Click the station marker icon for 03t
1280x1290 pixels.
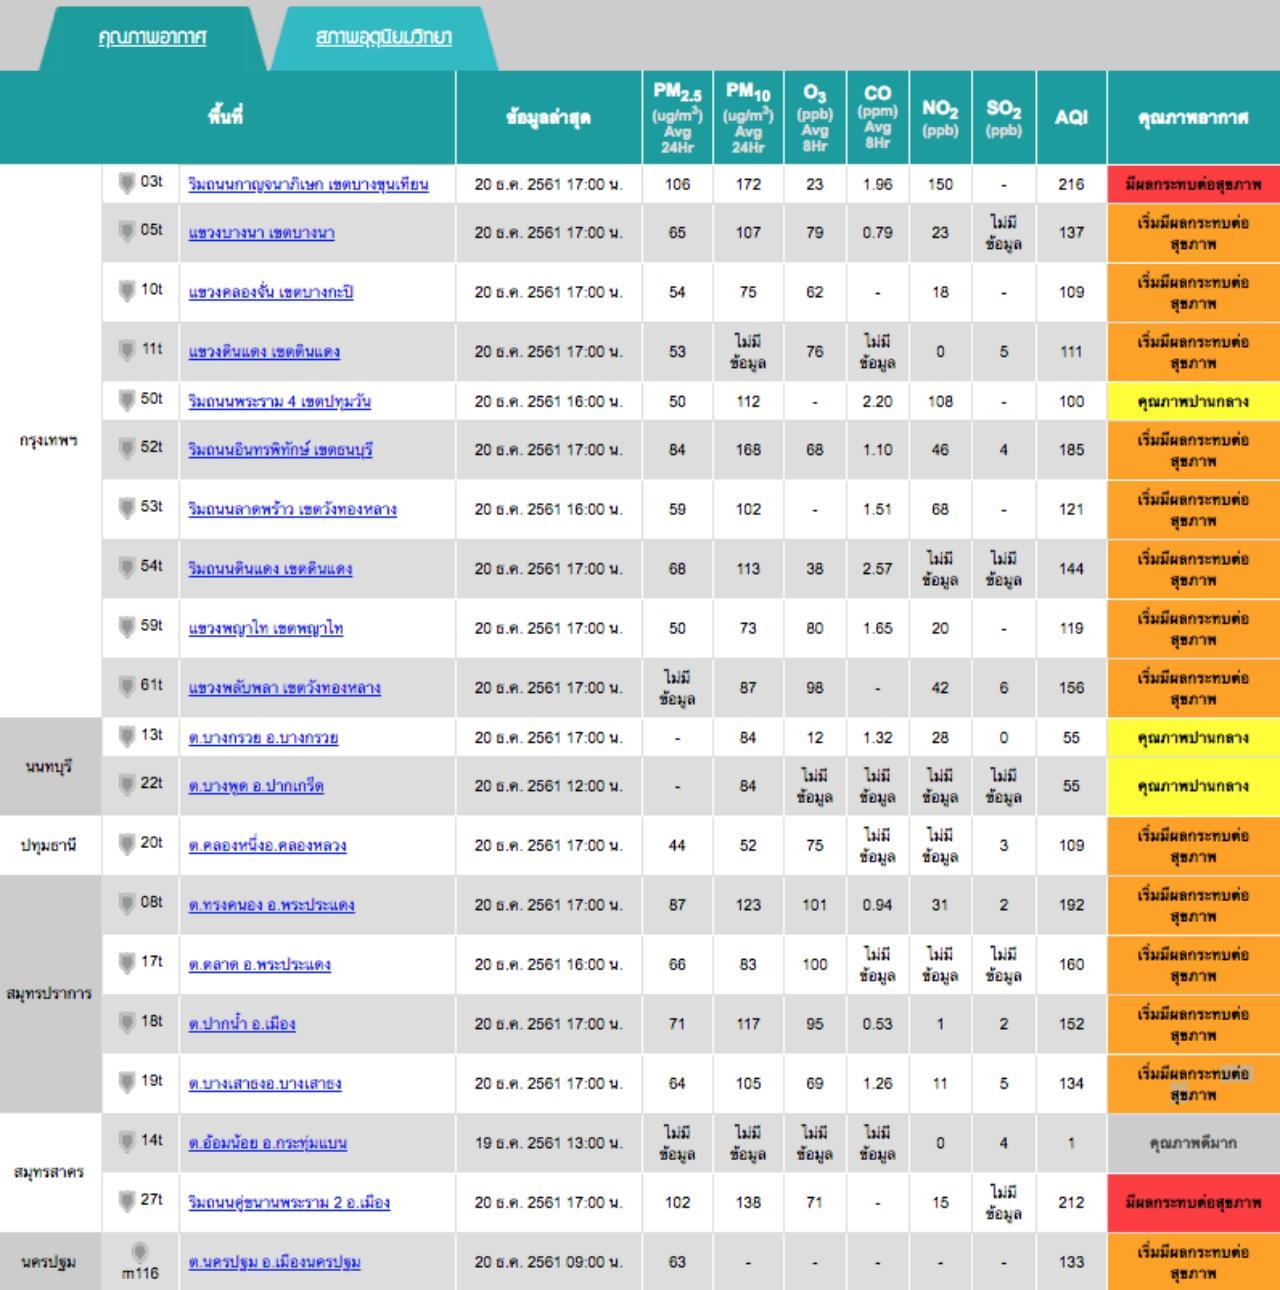click(126, 182)
